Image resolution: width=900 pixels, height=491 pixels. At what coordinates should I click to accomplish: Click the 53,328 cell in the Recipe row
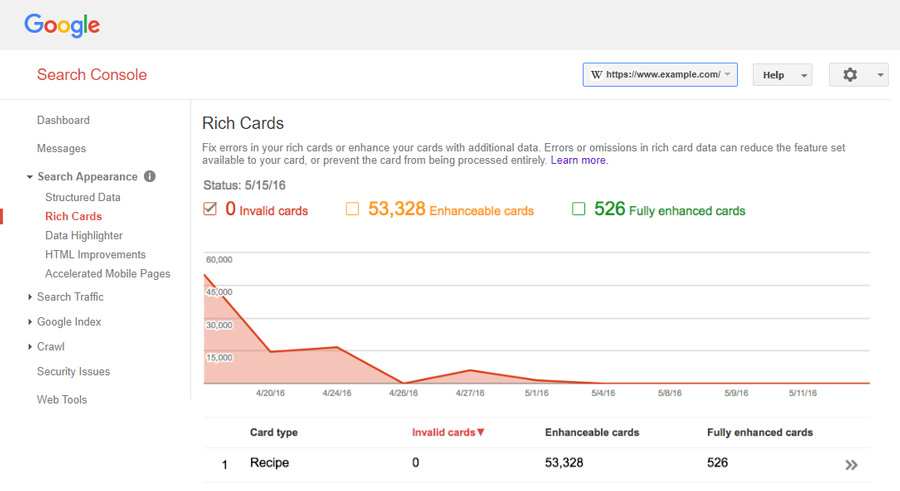(x=564, y=463)
